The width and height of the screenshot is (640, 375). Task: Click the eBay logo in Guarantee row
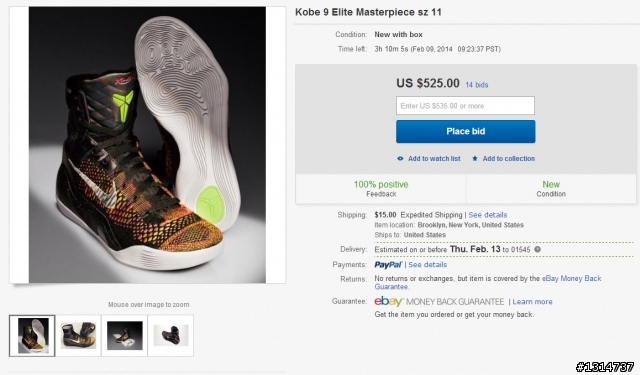pyautogui.click(x=388, y=301)
